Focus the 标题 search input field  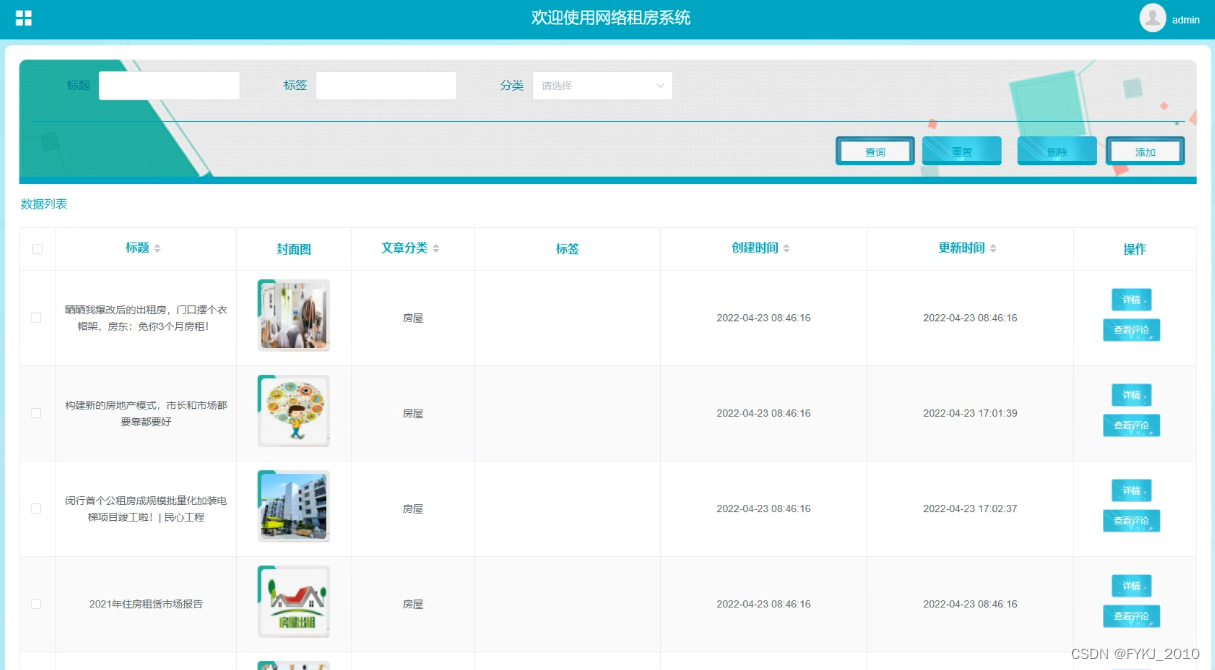click(169, 86)
